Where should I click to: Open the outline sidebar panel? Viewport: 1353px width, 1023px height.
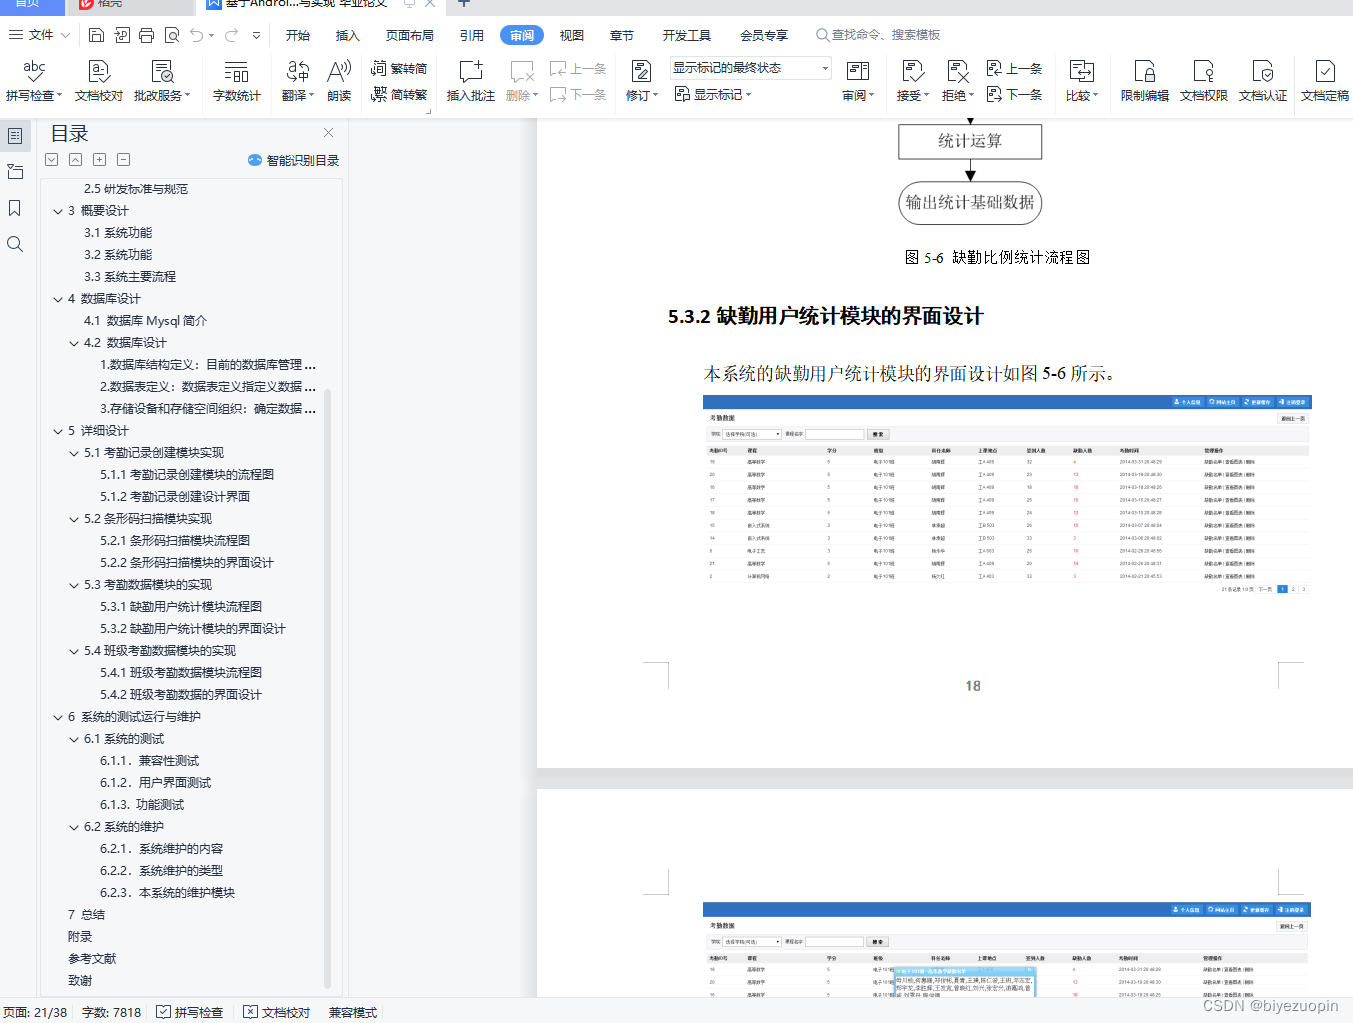click(x=15, y=136)
